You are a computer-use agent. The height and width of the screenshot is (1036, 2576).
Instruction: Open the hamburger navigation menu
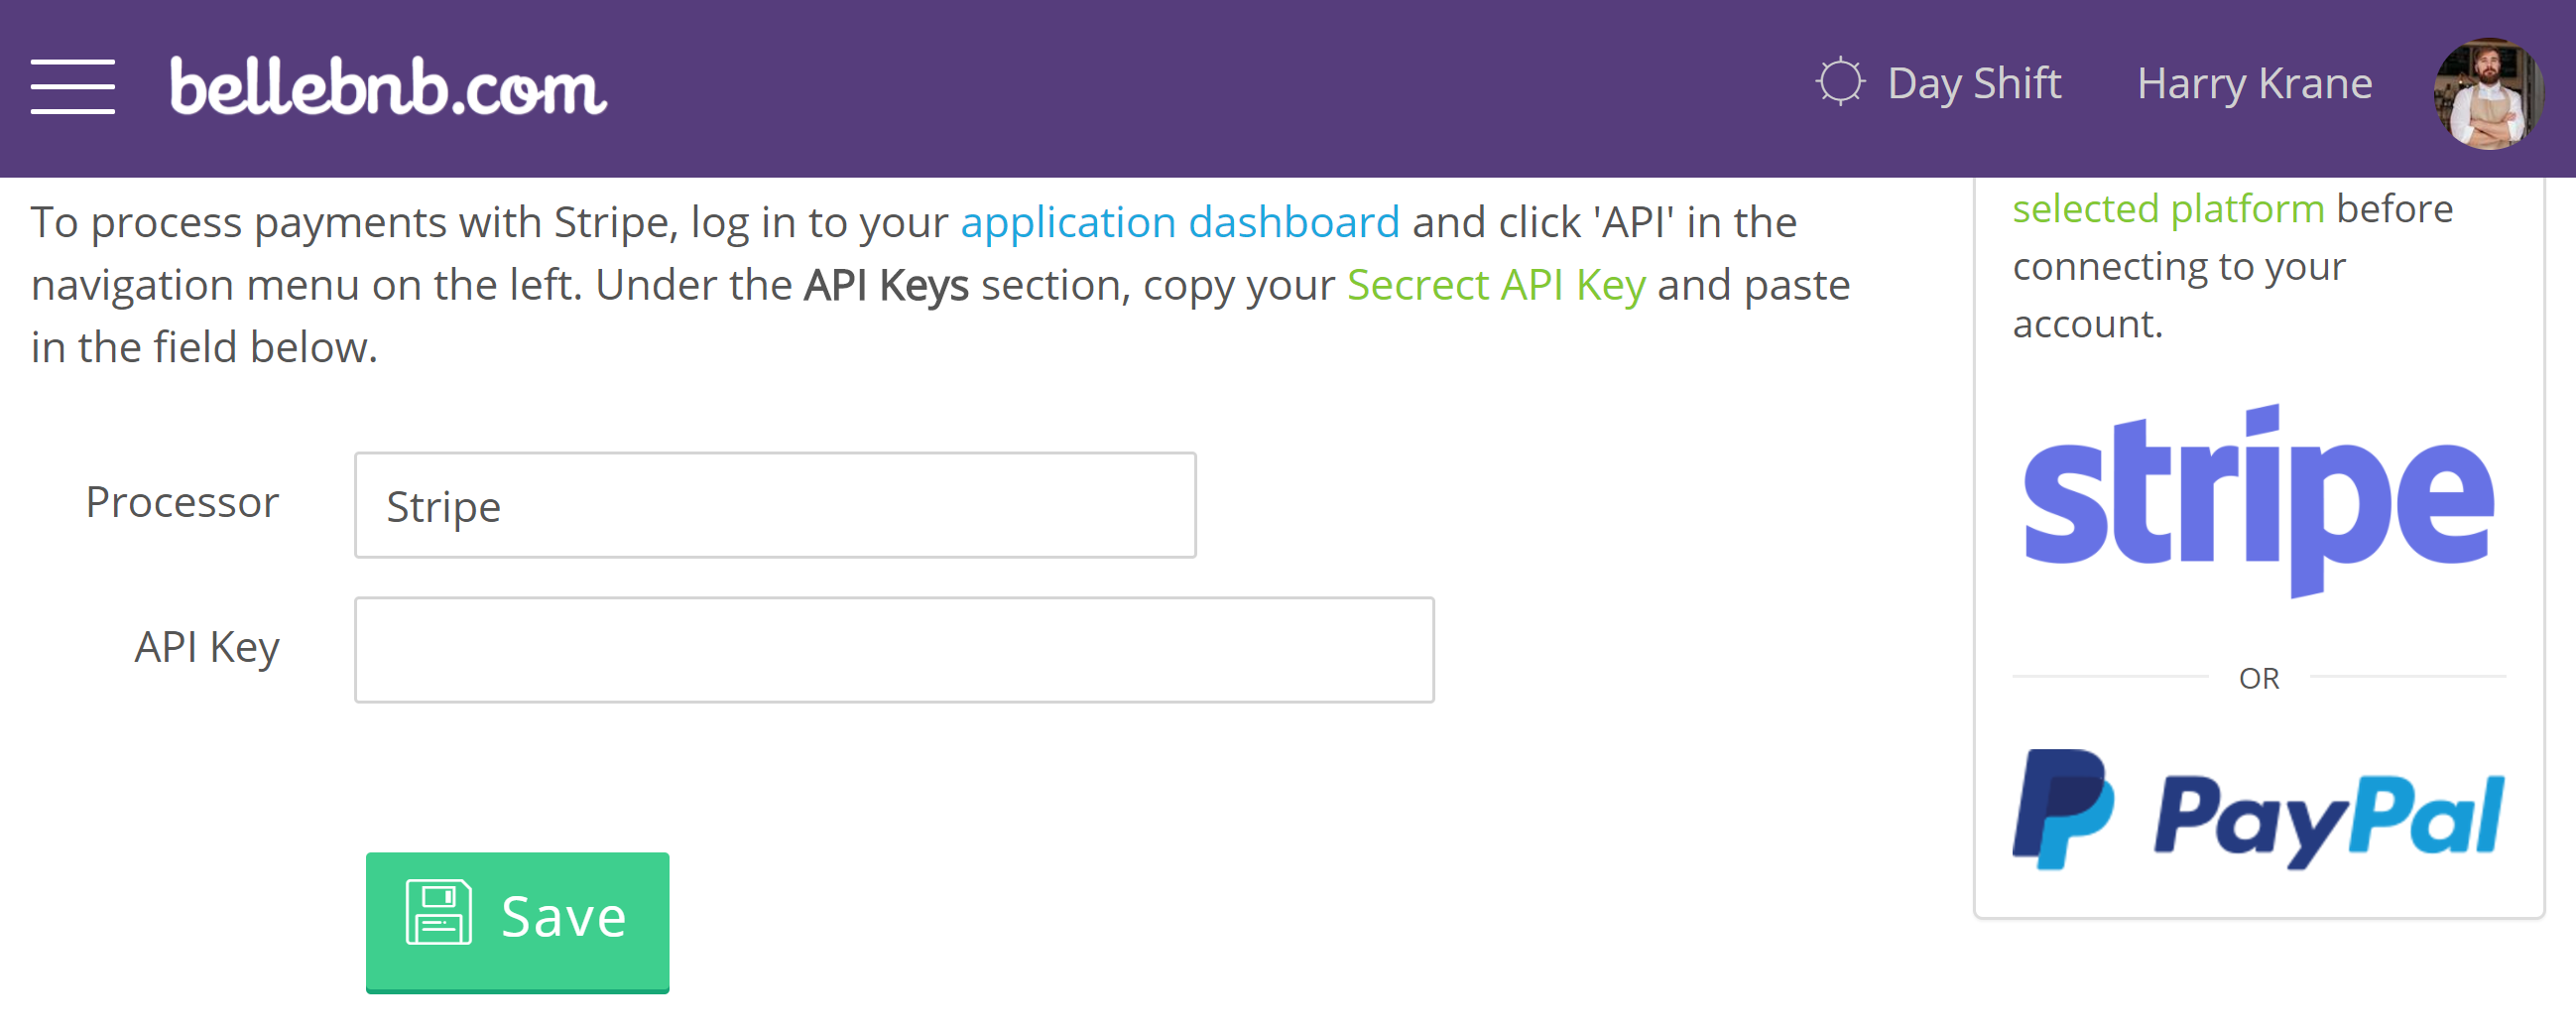pyautogui.click(x=72, y=86)
